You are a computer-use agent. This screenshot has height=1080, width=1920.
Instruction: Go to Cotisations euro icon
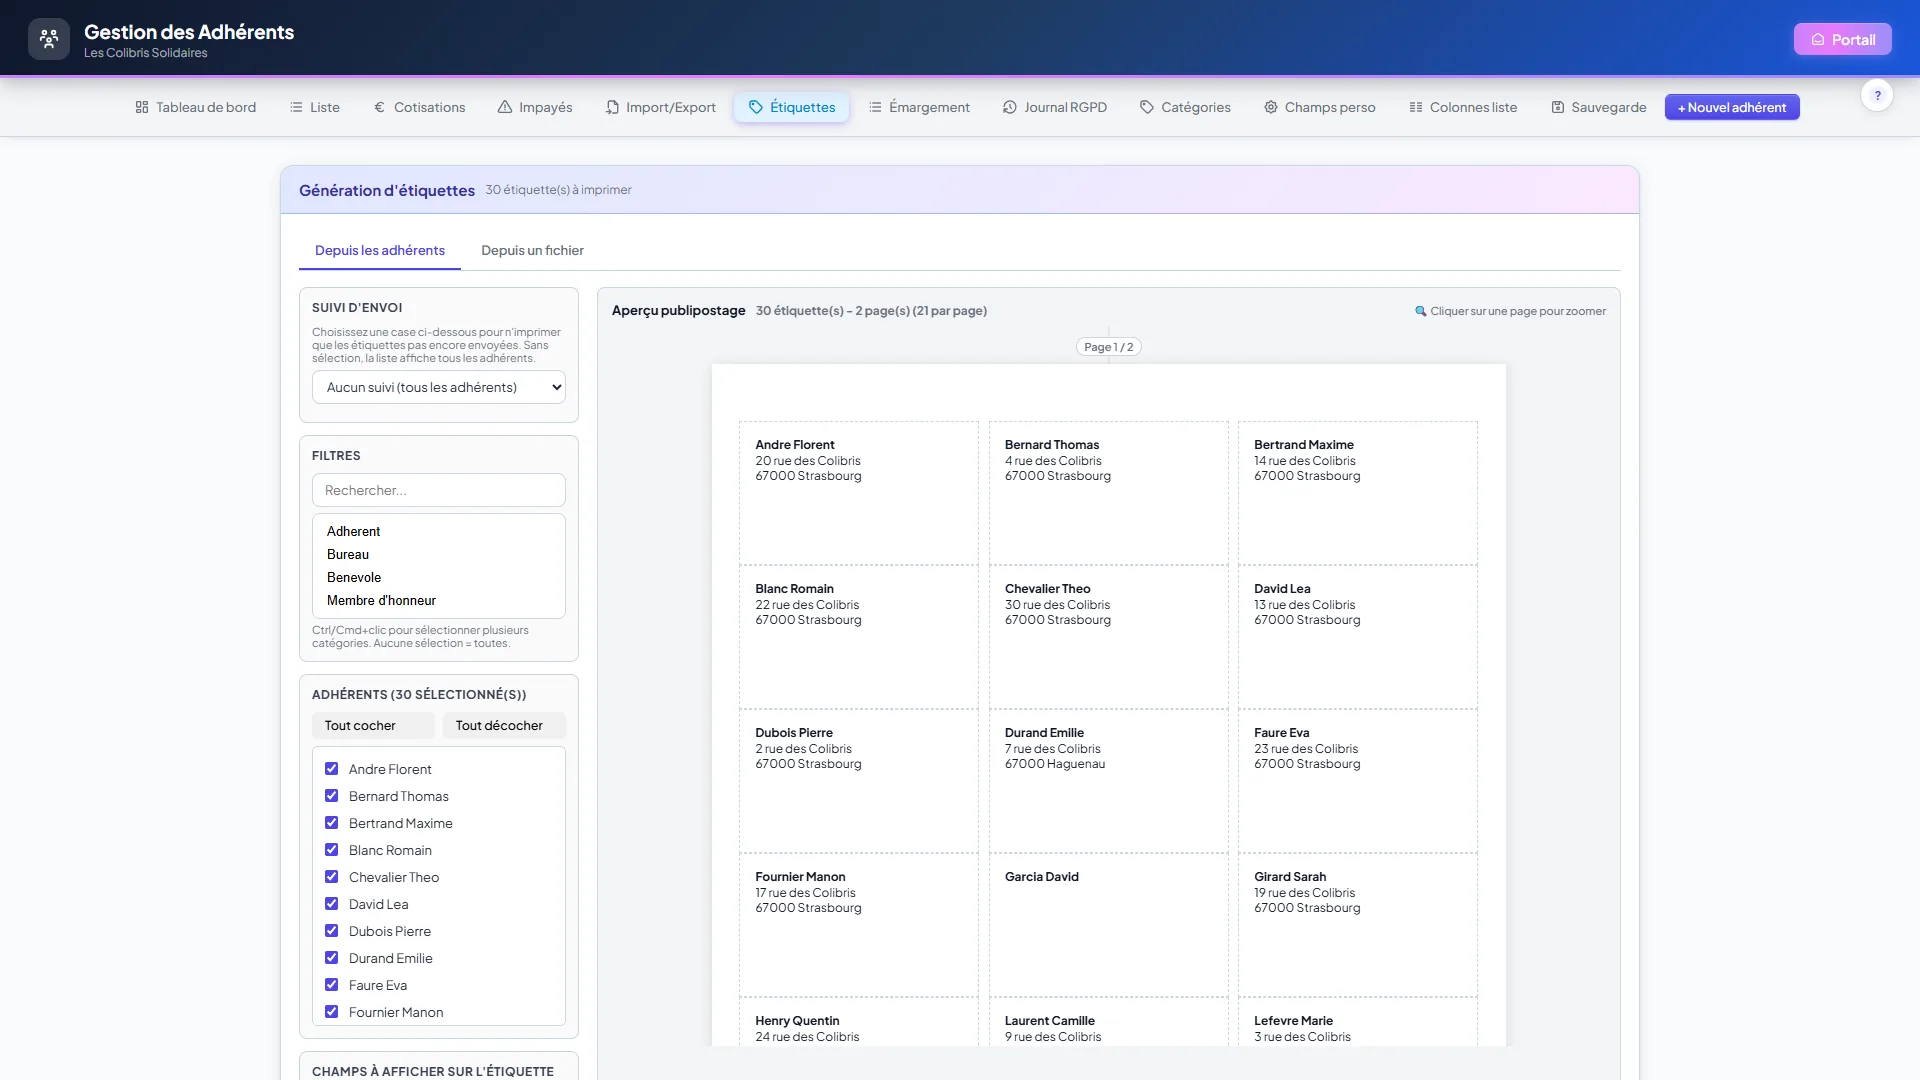pyautogui.click(x=379, y=107)
